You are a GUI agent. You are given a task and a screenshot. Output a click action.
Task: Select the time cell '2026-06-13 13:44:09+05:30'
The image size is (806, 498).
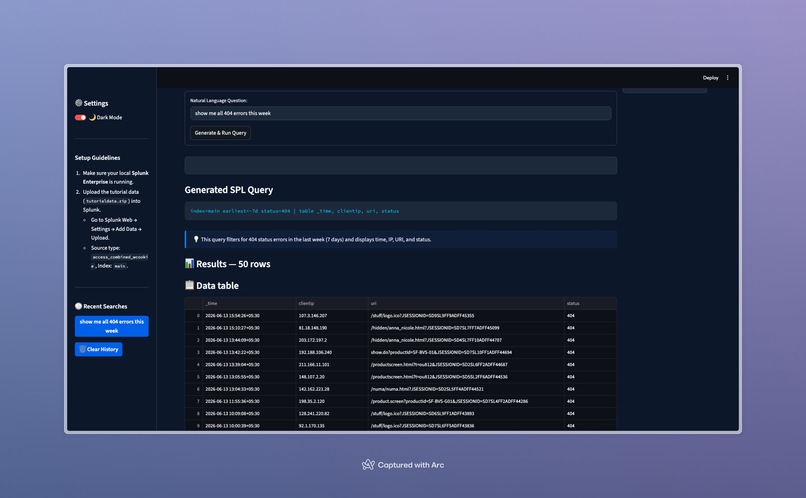pos(249,340)
